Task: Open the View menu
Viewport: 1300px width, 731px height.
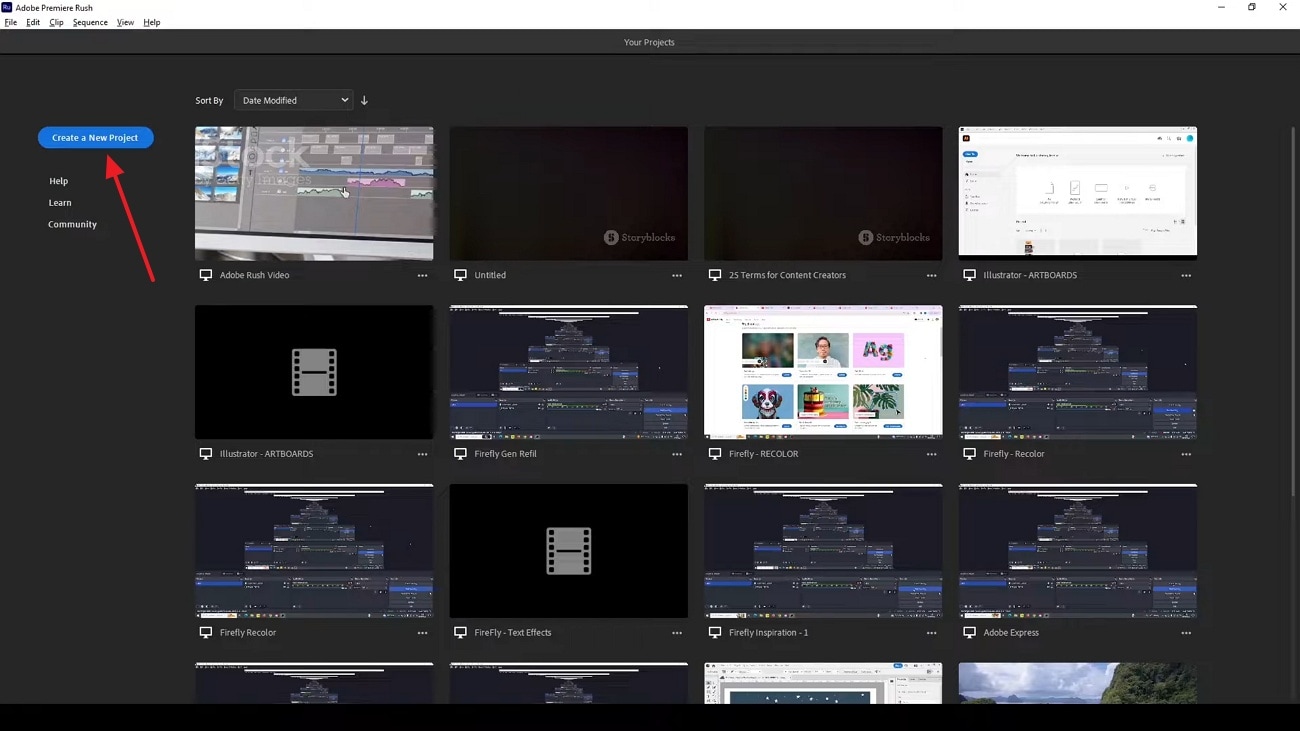Action: pos(125,22)
